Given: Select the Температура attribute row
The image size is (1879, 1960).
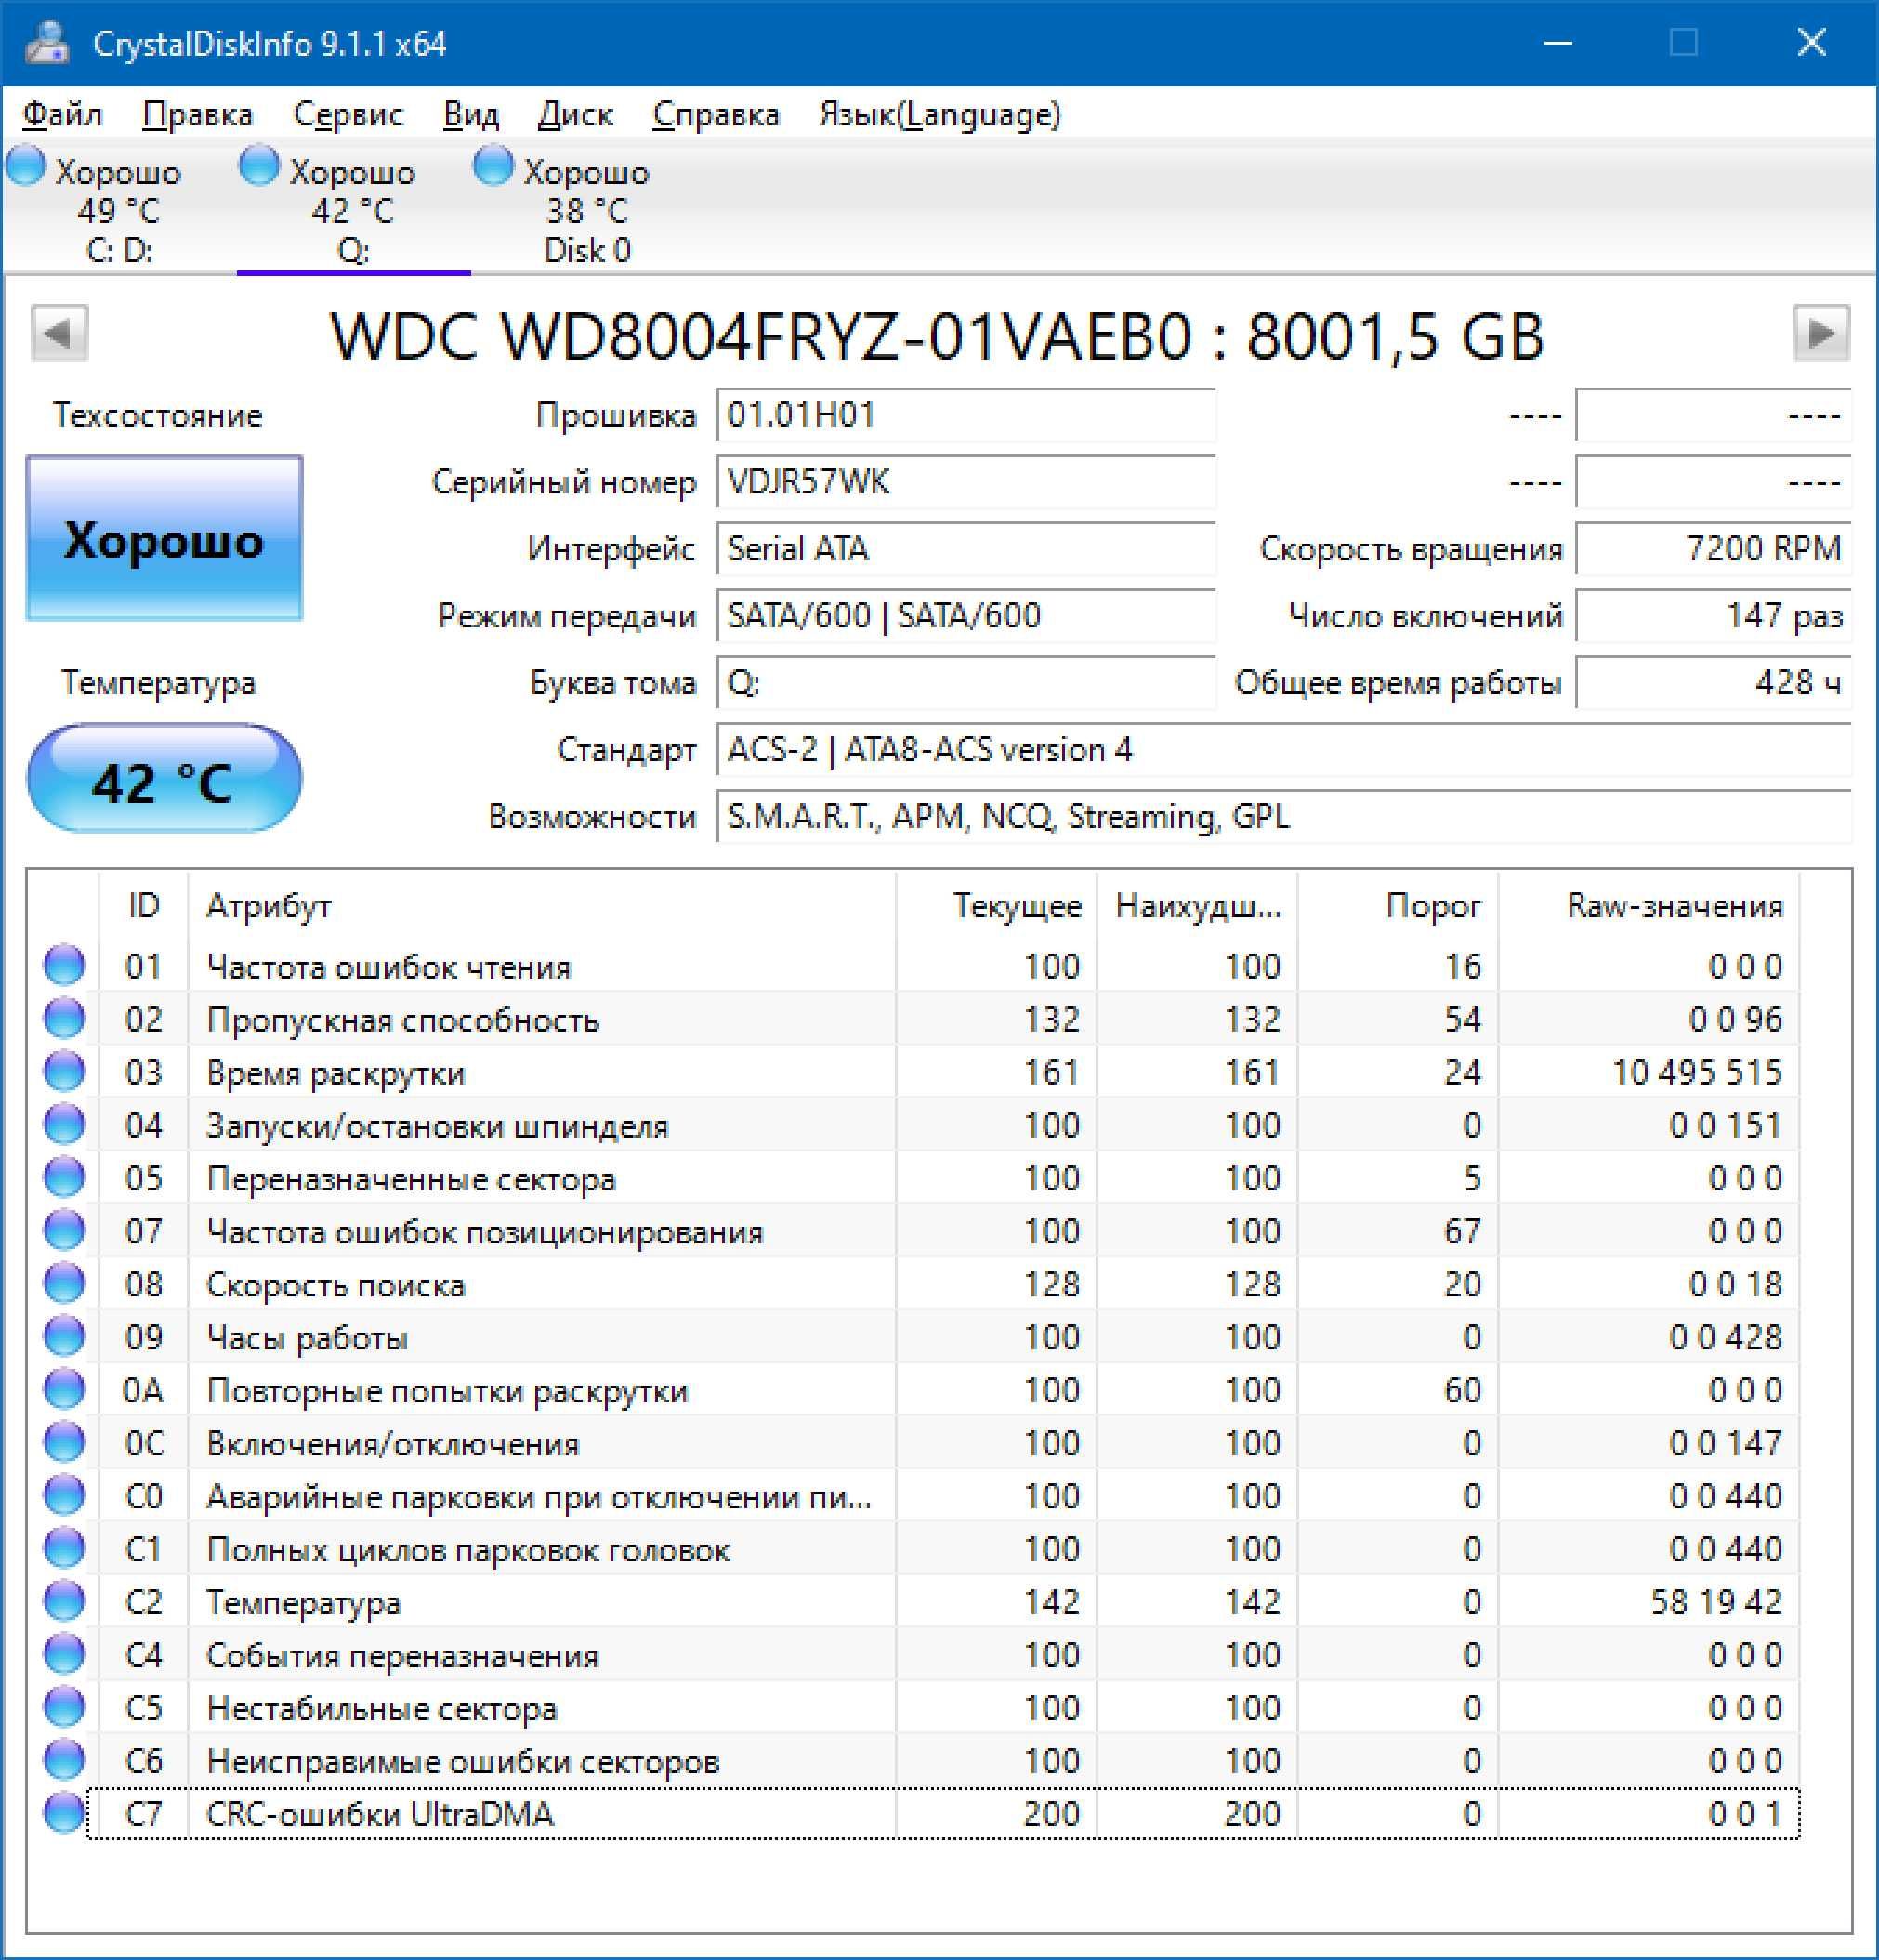Looking at the screenshot, I should click(x=943, y=1602).
